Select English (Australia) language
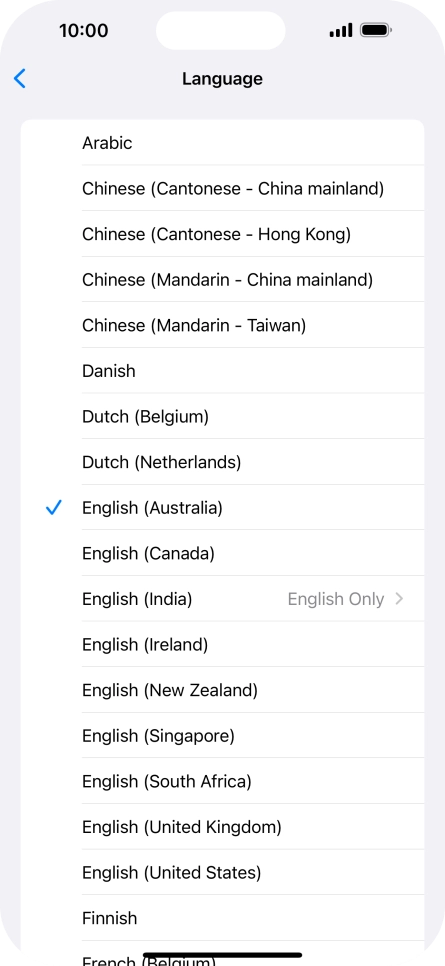The width and height of the screenshot is (445, 966). (x=222, y=508)
